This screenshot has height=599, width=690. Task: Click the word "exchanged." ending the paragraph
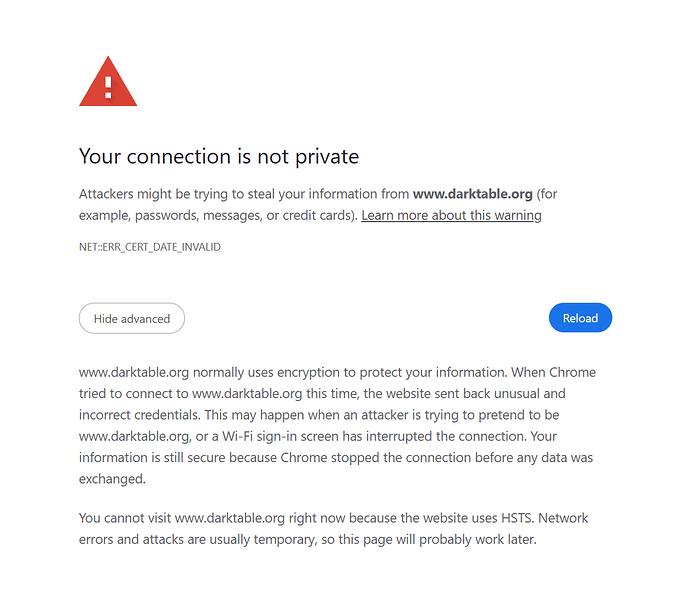[112, 479]
